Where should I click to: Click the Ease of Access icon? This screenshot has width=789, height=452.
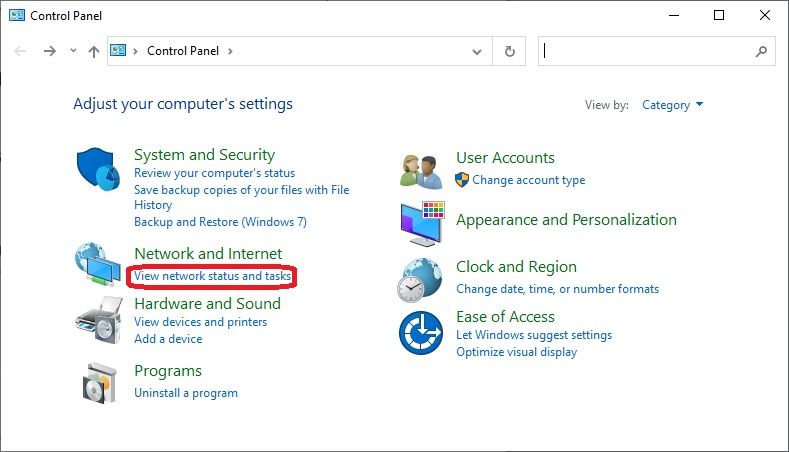421,333
